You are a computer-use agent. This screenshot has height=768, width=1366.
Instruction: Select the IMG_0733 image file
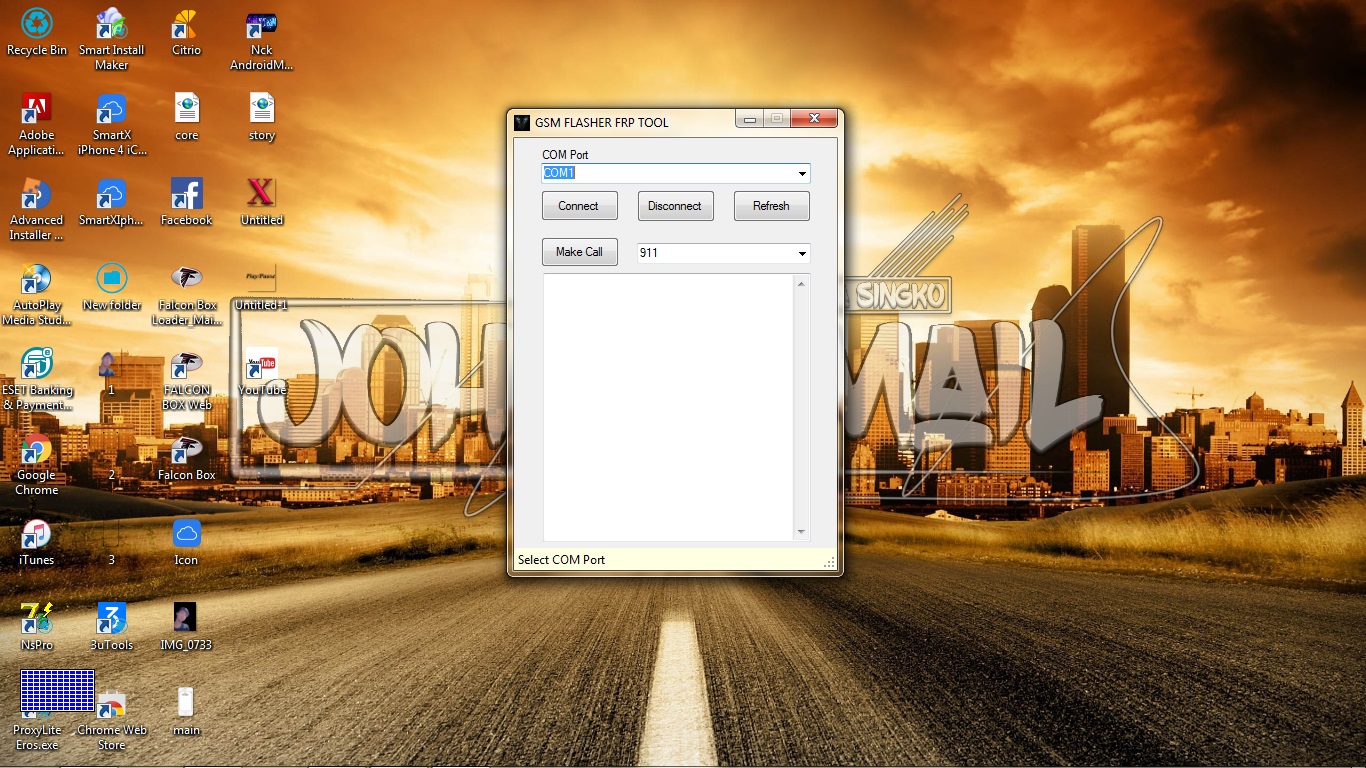click(186, 627)
